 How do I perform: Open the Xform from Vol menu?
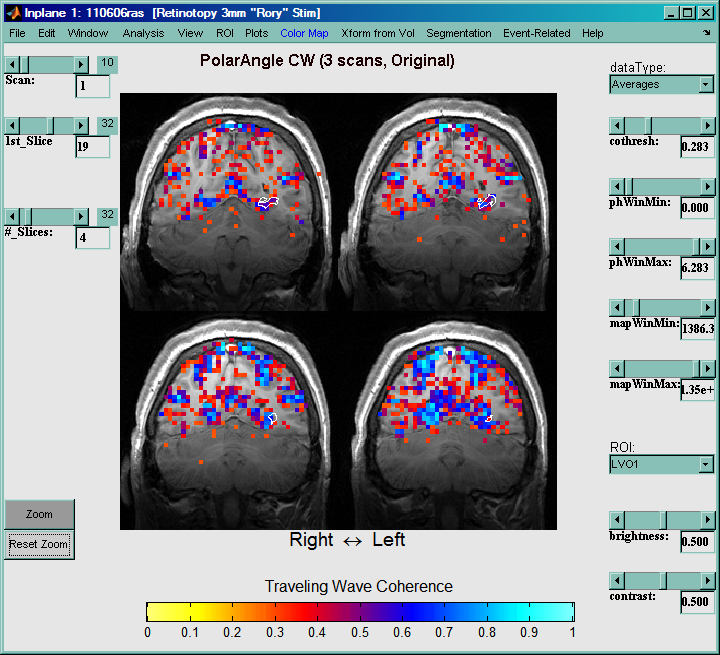point(377,33)
